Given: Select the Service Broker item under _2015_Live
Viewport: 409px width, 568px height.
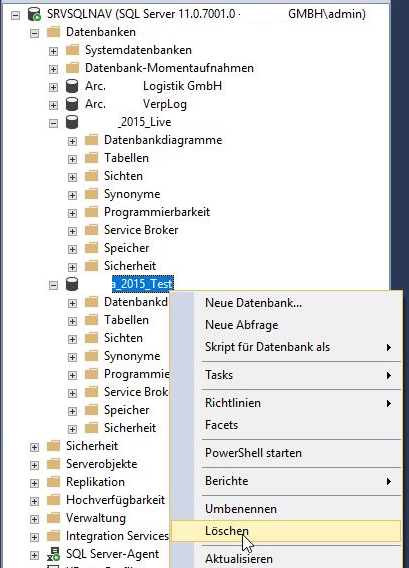Looking at the screenshot, I should point(141,230).
